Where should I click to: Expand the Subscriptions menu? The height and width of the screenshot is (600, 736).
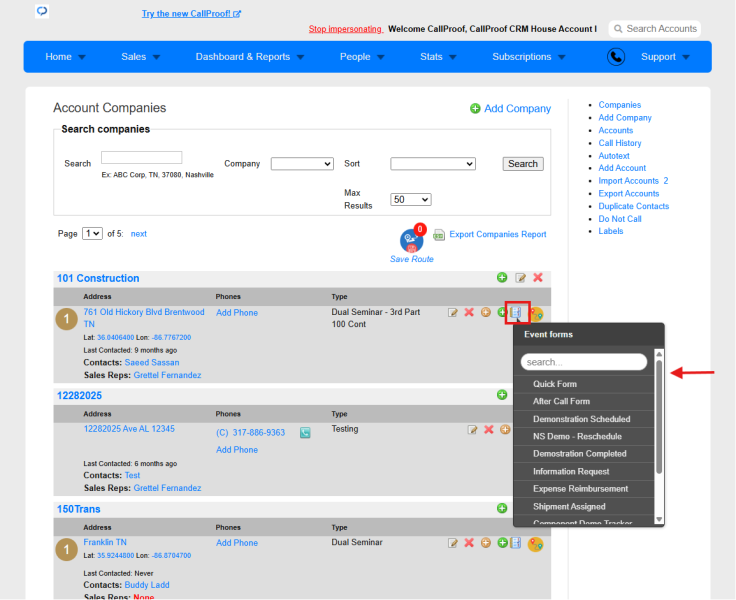tap(529, 57)
